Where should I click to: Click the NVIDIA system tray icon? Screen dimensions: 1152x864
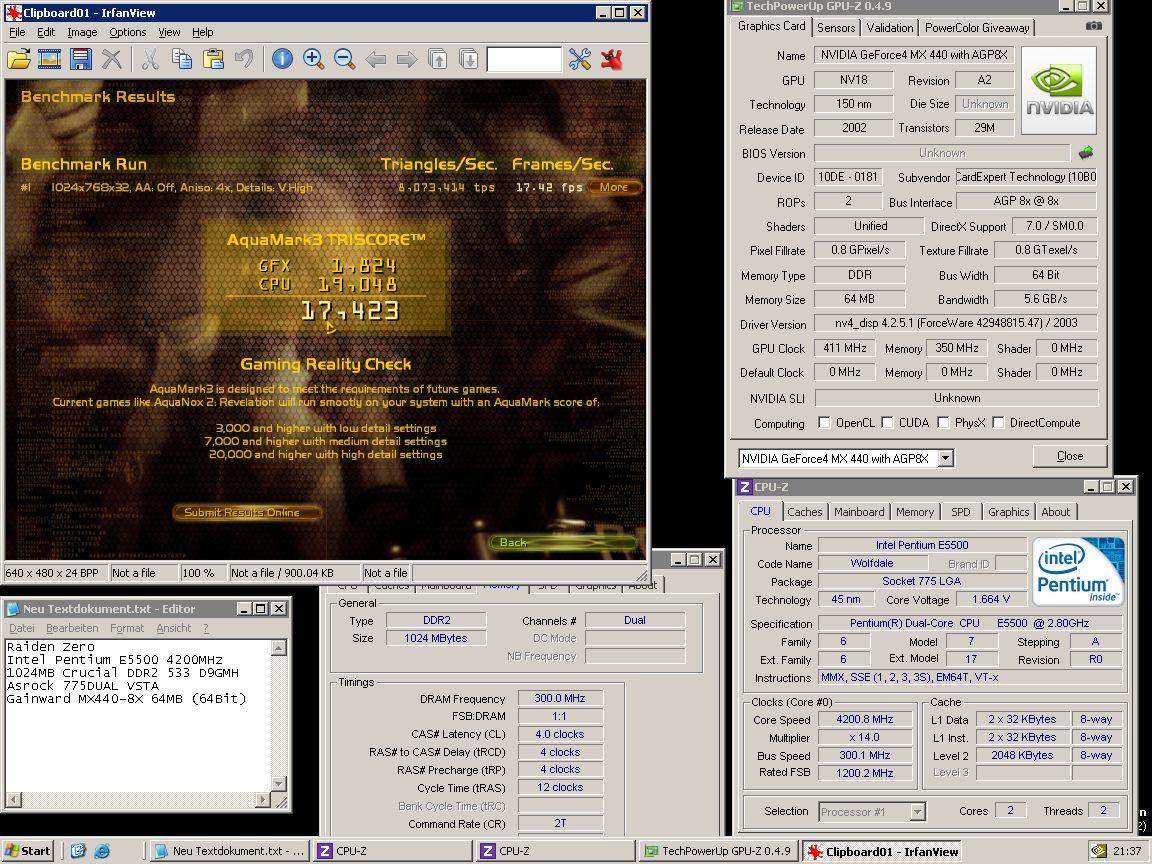tap(1098, 851)
